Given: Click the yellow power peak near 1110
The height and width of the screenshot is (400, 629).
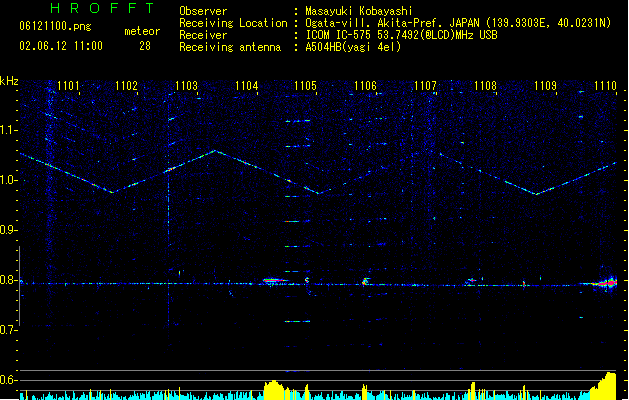Looking at the screenshot, I should pos(605,384).
